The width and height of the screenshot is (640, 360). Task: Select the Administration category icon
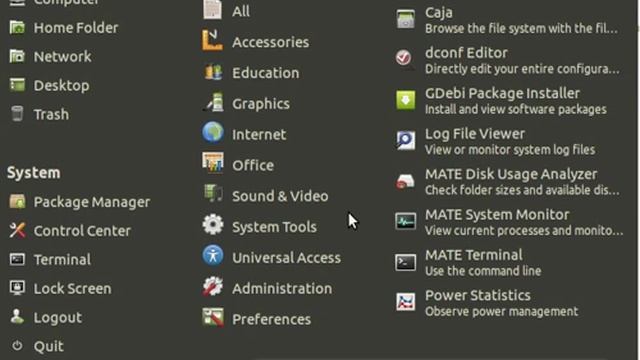point(213,287)
